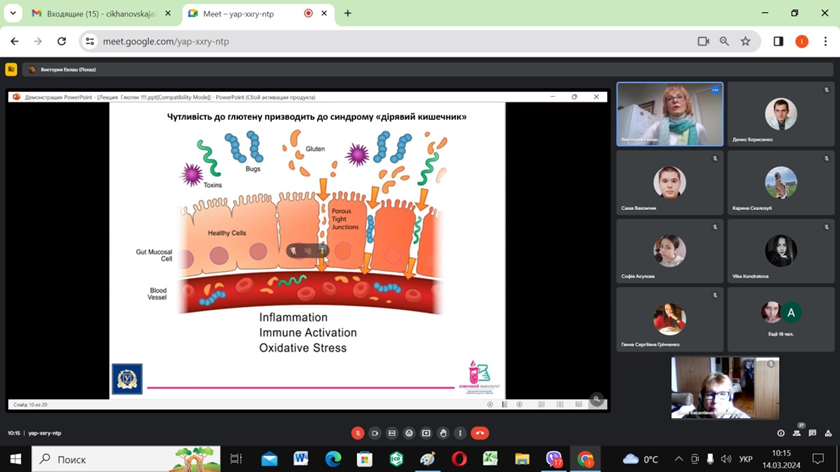Open Word from the Windows taskbar
Viewport: 840px width, 472px height.
coord(301,459)
